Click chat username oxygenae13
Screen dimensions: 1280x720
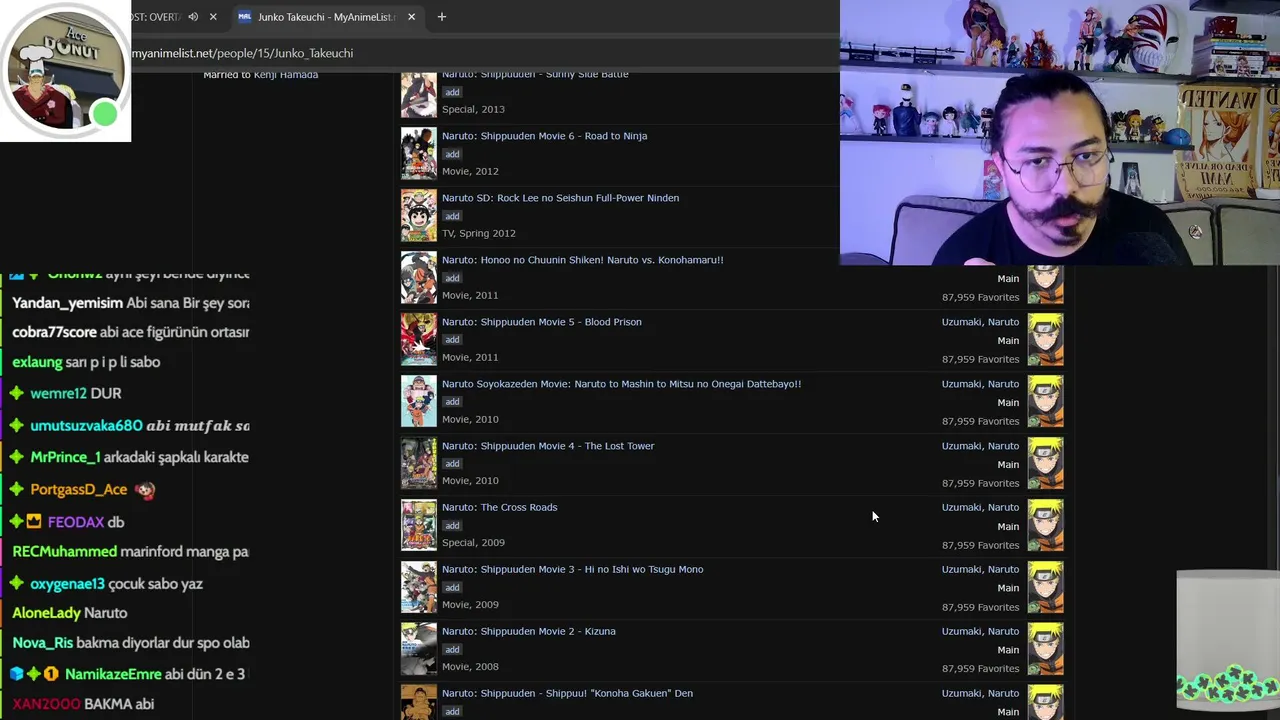tap(67, 584)
